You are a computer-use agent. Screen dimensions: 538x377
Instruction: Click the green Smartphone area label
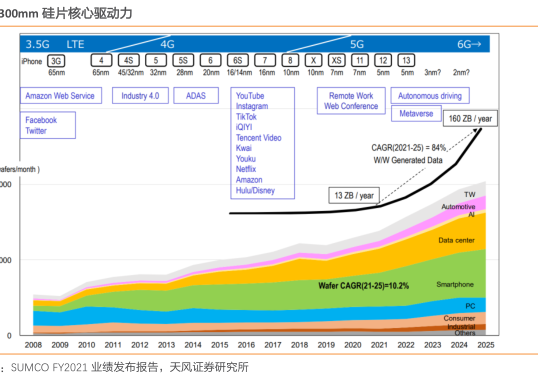455,284
